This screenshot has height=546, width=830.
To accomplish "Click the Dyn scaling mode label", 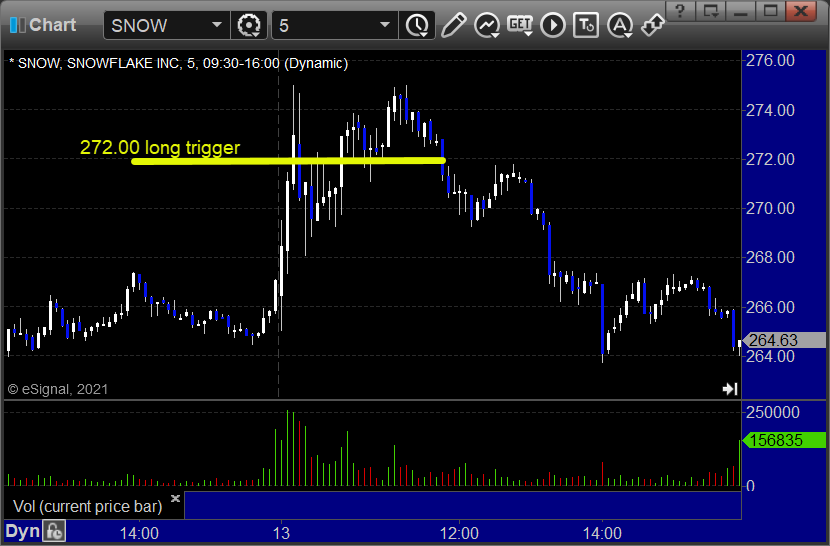I will [x=23, y=531].
